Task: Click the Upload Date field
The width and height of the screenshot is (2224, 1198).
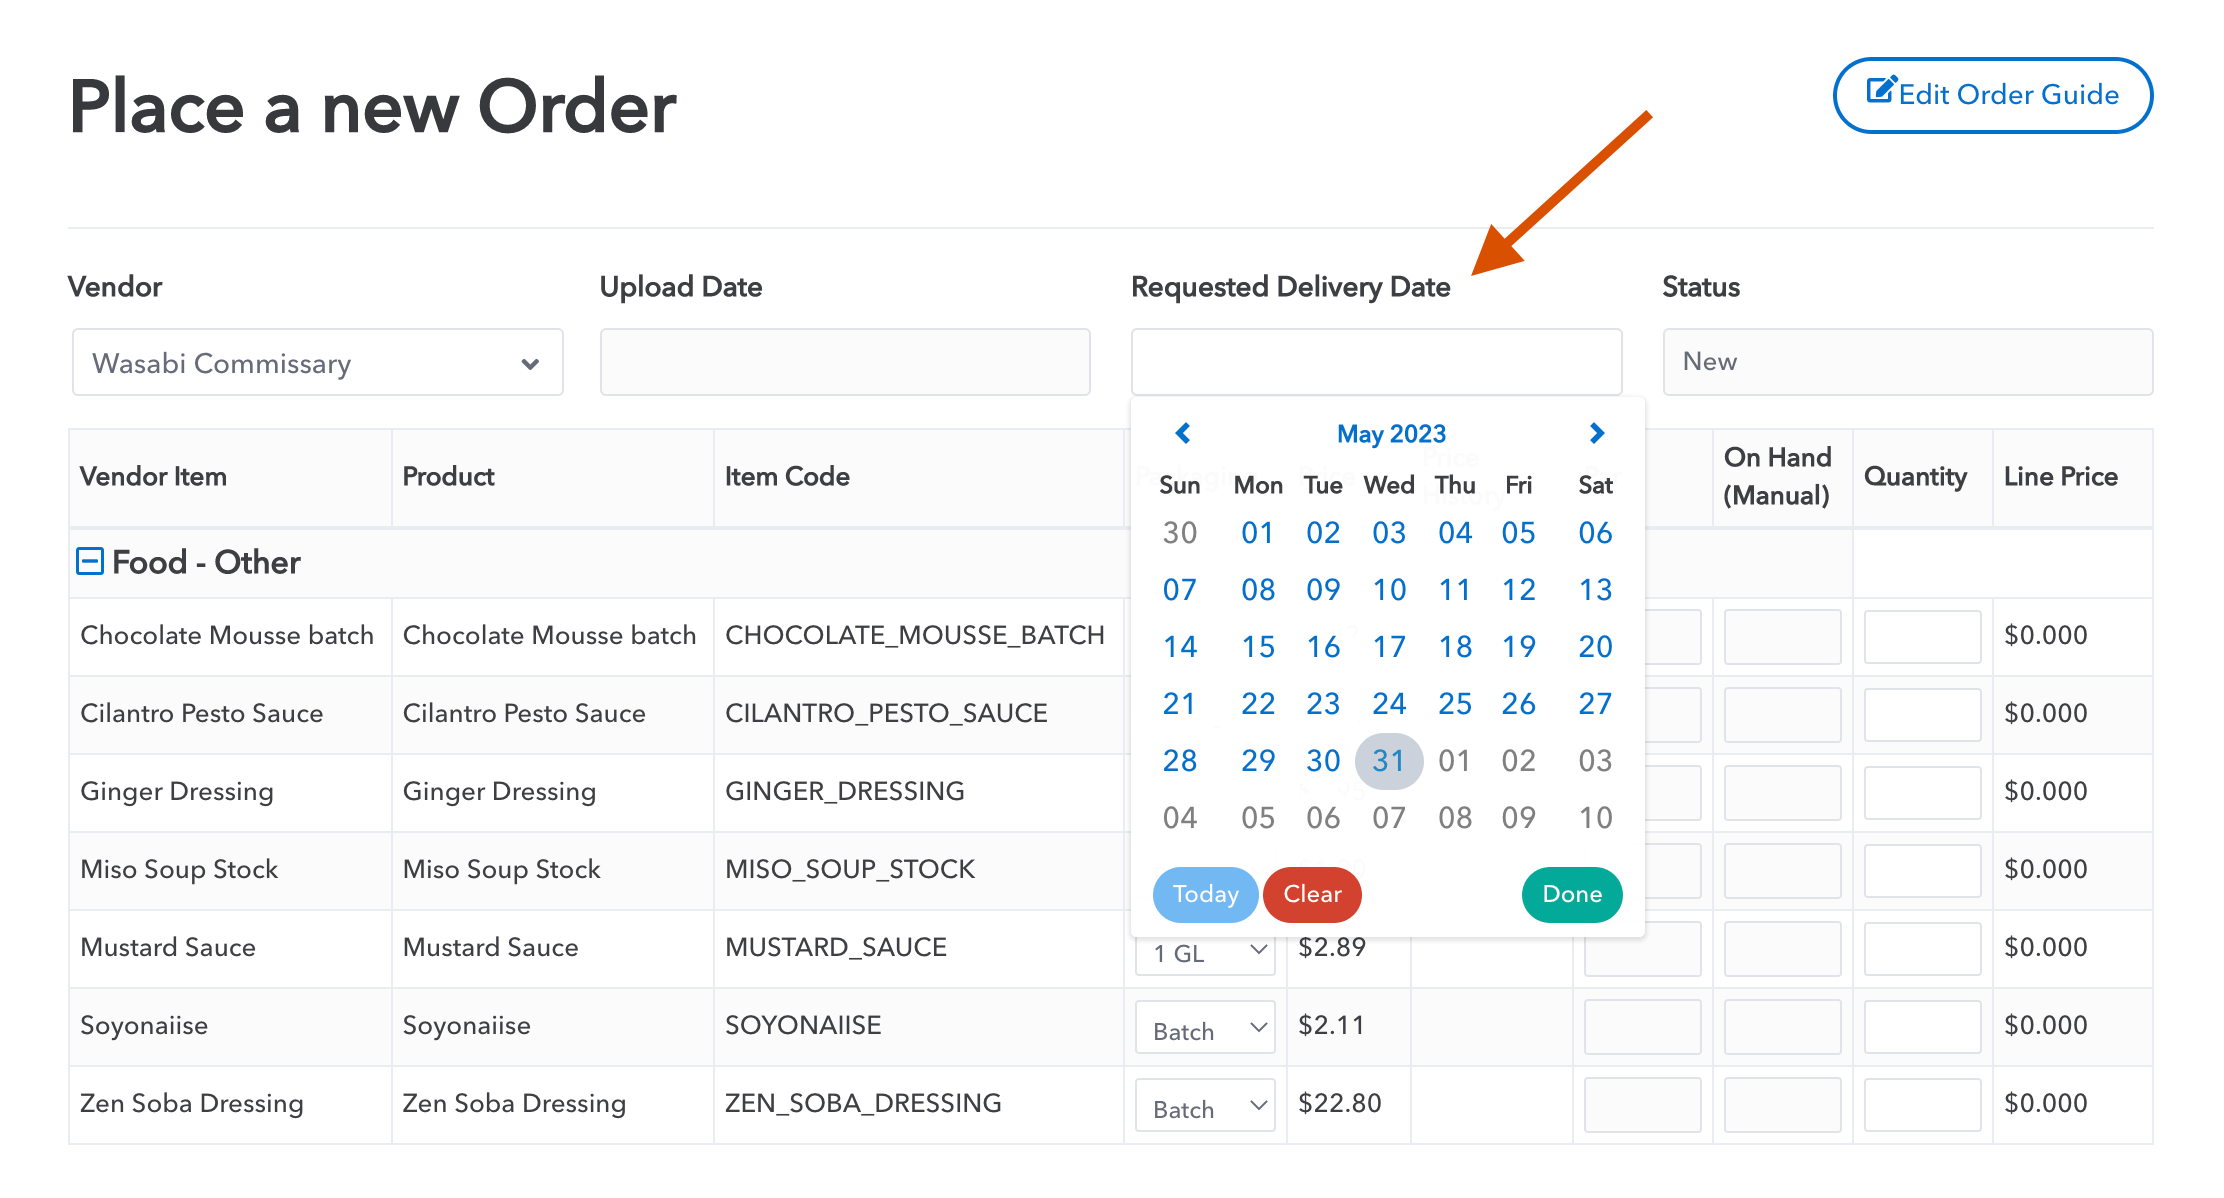Action: coord(844,362)
